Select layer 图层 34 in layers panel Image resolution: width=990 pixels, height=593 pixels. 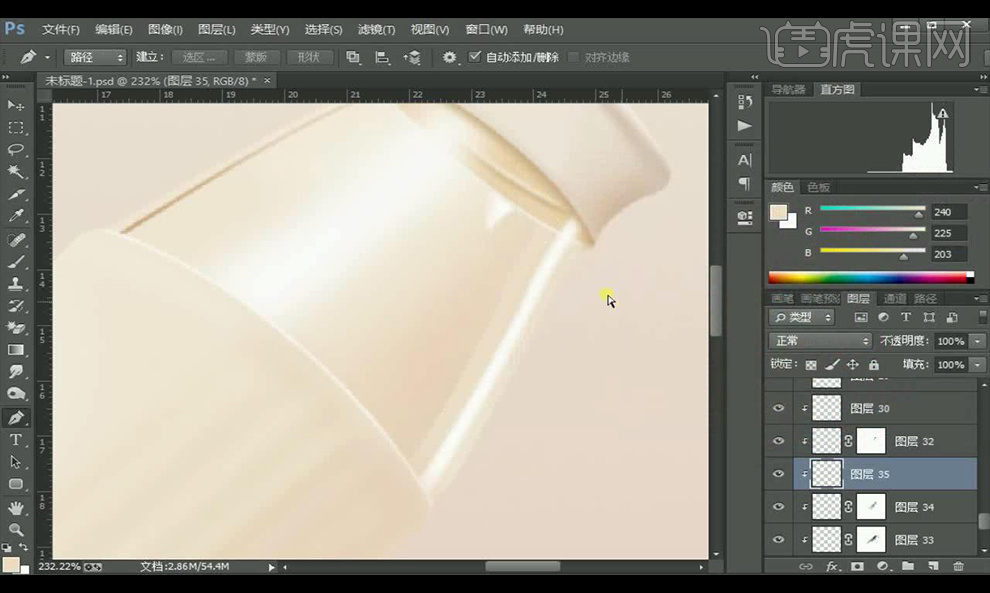[x=913, y=507]
